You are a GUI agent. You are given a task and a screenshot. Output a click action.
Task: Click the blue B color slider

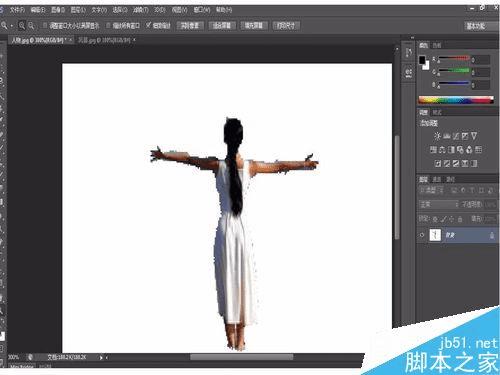(x=454, y=83)
